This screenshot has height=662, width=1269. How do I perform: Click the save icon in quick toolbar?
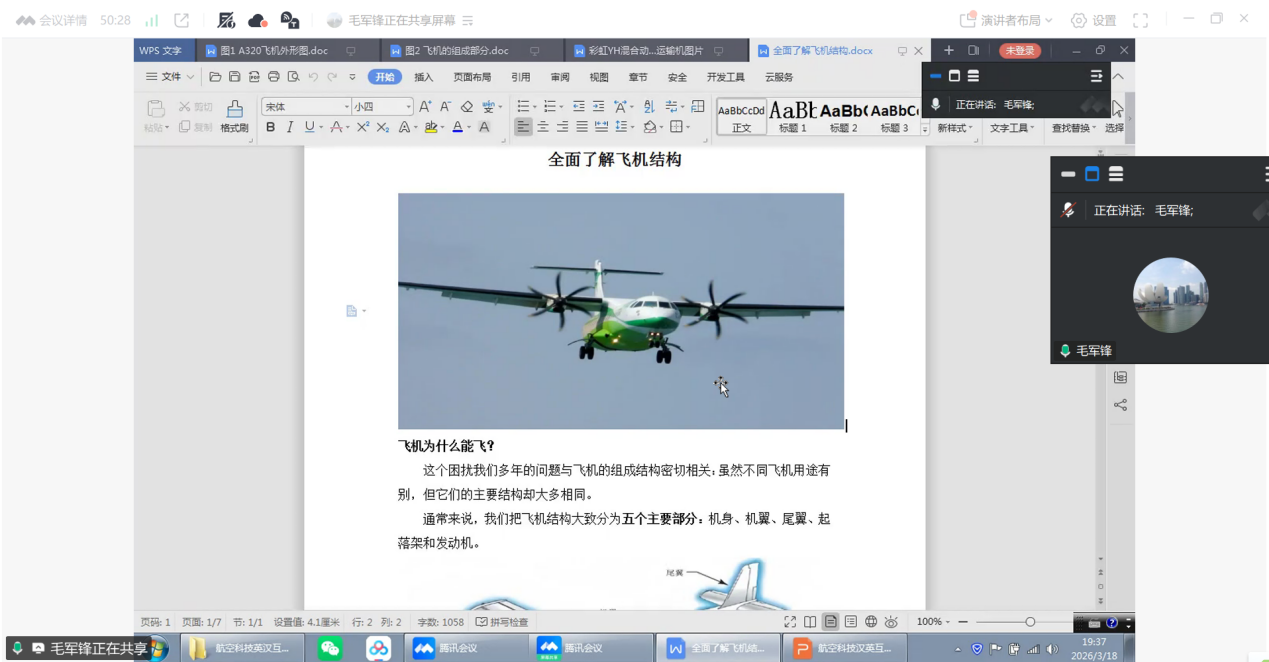pyautogui.click(x=234, y=77)
